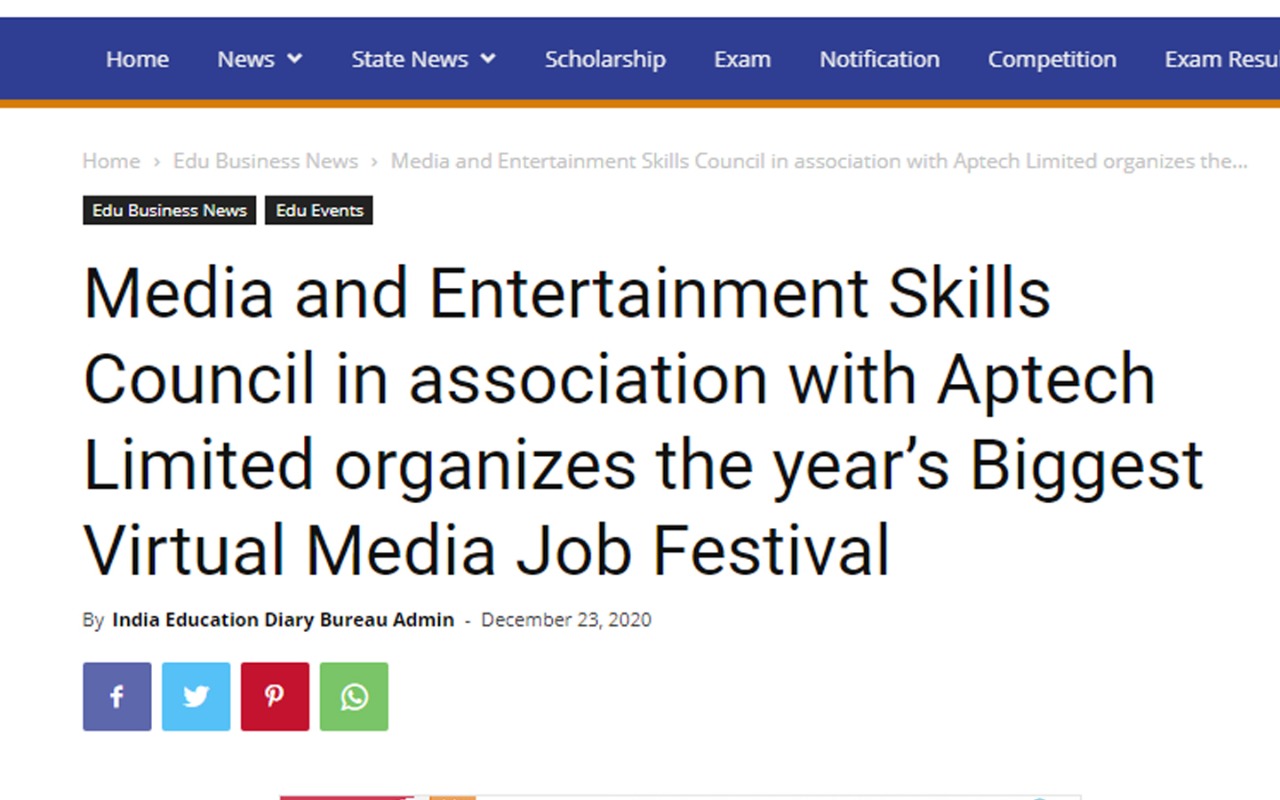Open the Notification menu item
The image size is (1280, 800).
[880, 59]
